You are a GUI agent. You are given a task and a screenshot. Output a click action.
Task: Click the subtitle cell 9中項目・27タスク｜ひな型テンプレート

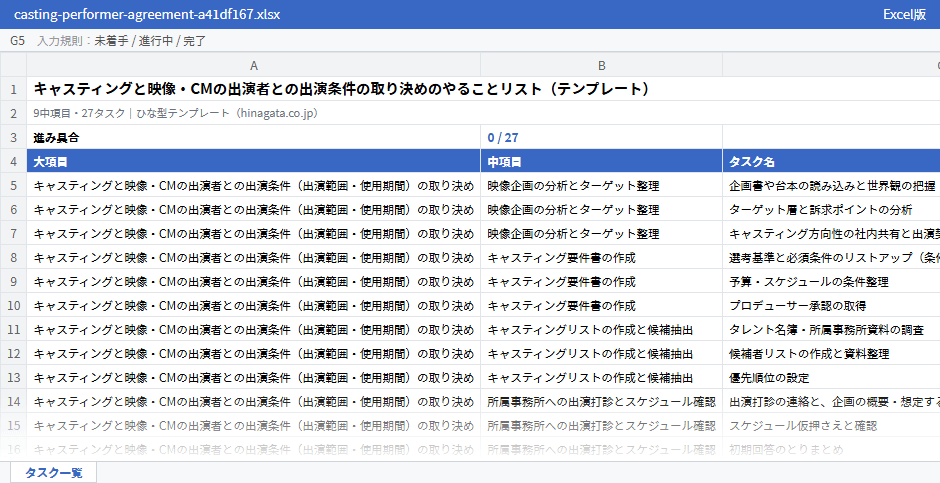point(176,113)
